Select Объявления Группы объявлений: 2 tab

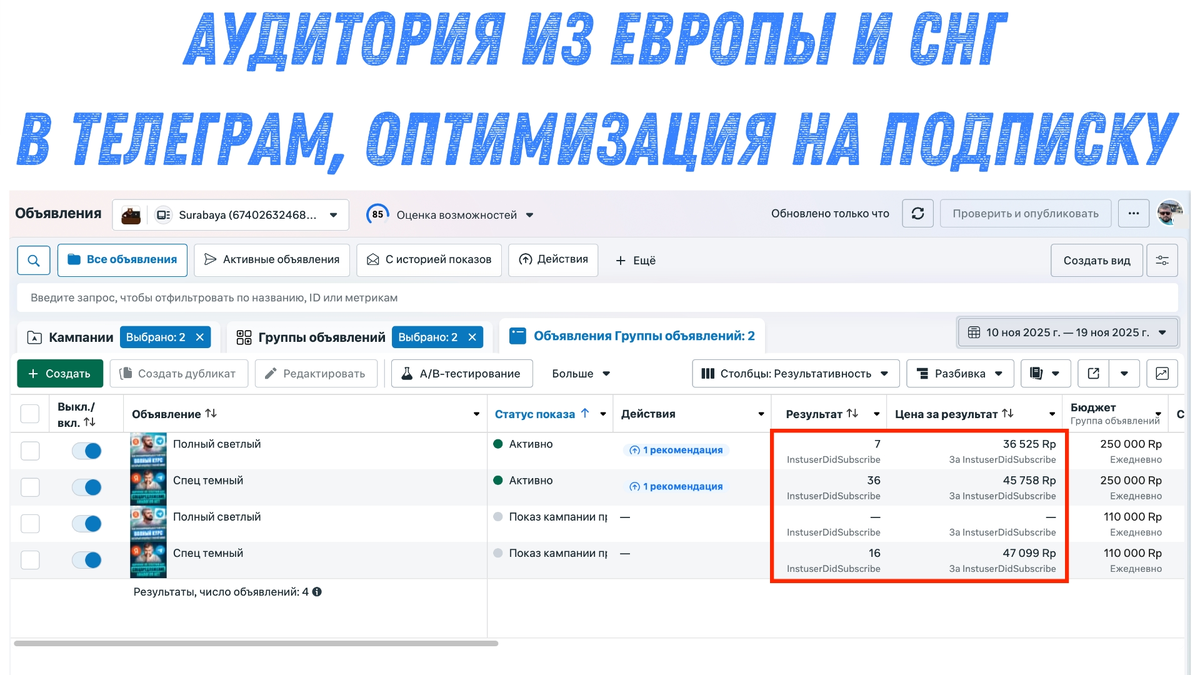[632, 336]
